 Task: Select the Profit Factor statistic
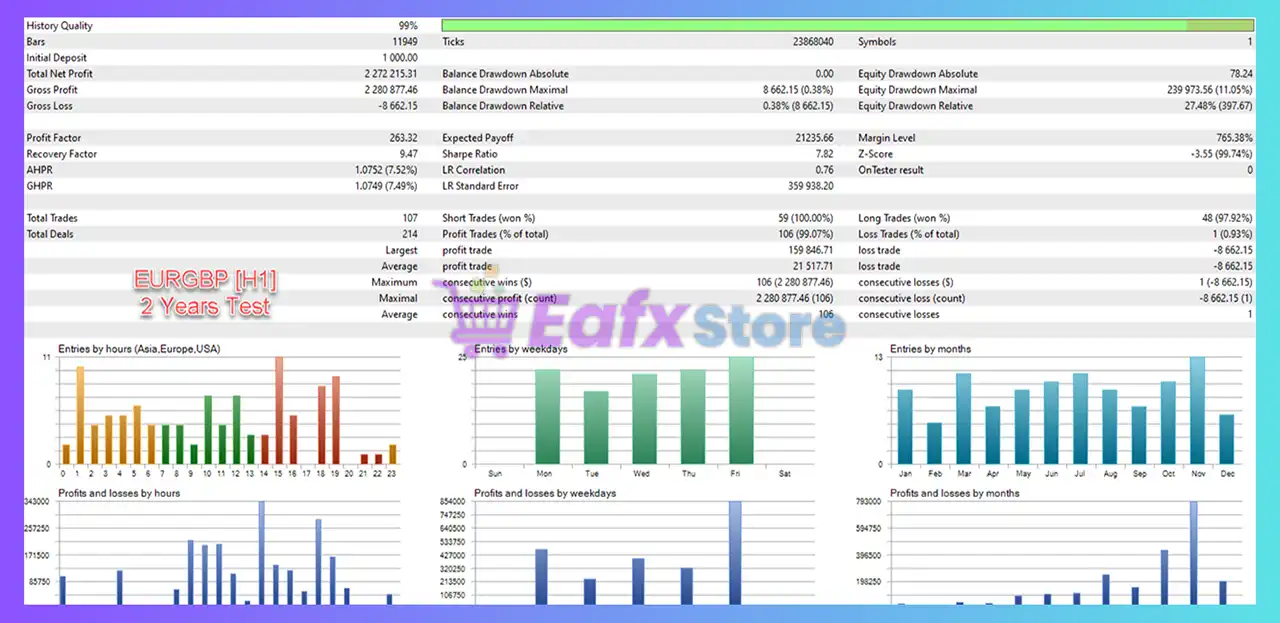405,137
